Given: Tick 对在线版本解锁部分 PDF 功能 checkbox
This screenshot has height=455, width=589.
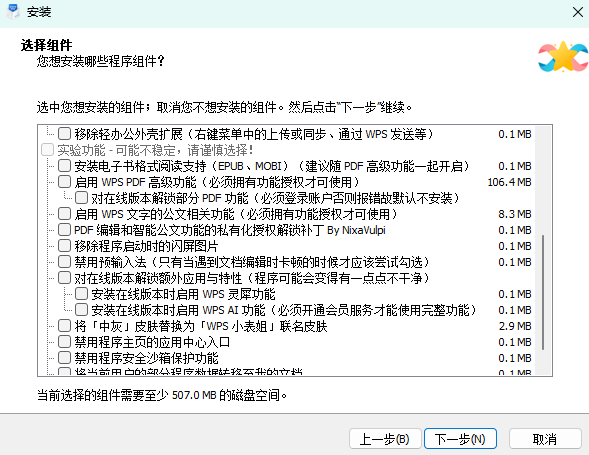Looking at the screenshot, I should (81, 198).
